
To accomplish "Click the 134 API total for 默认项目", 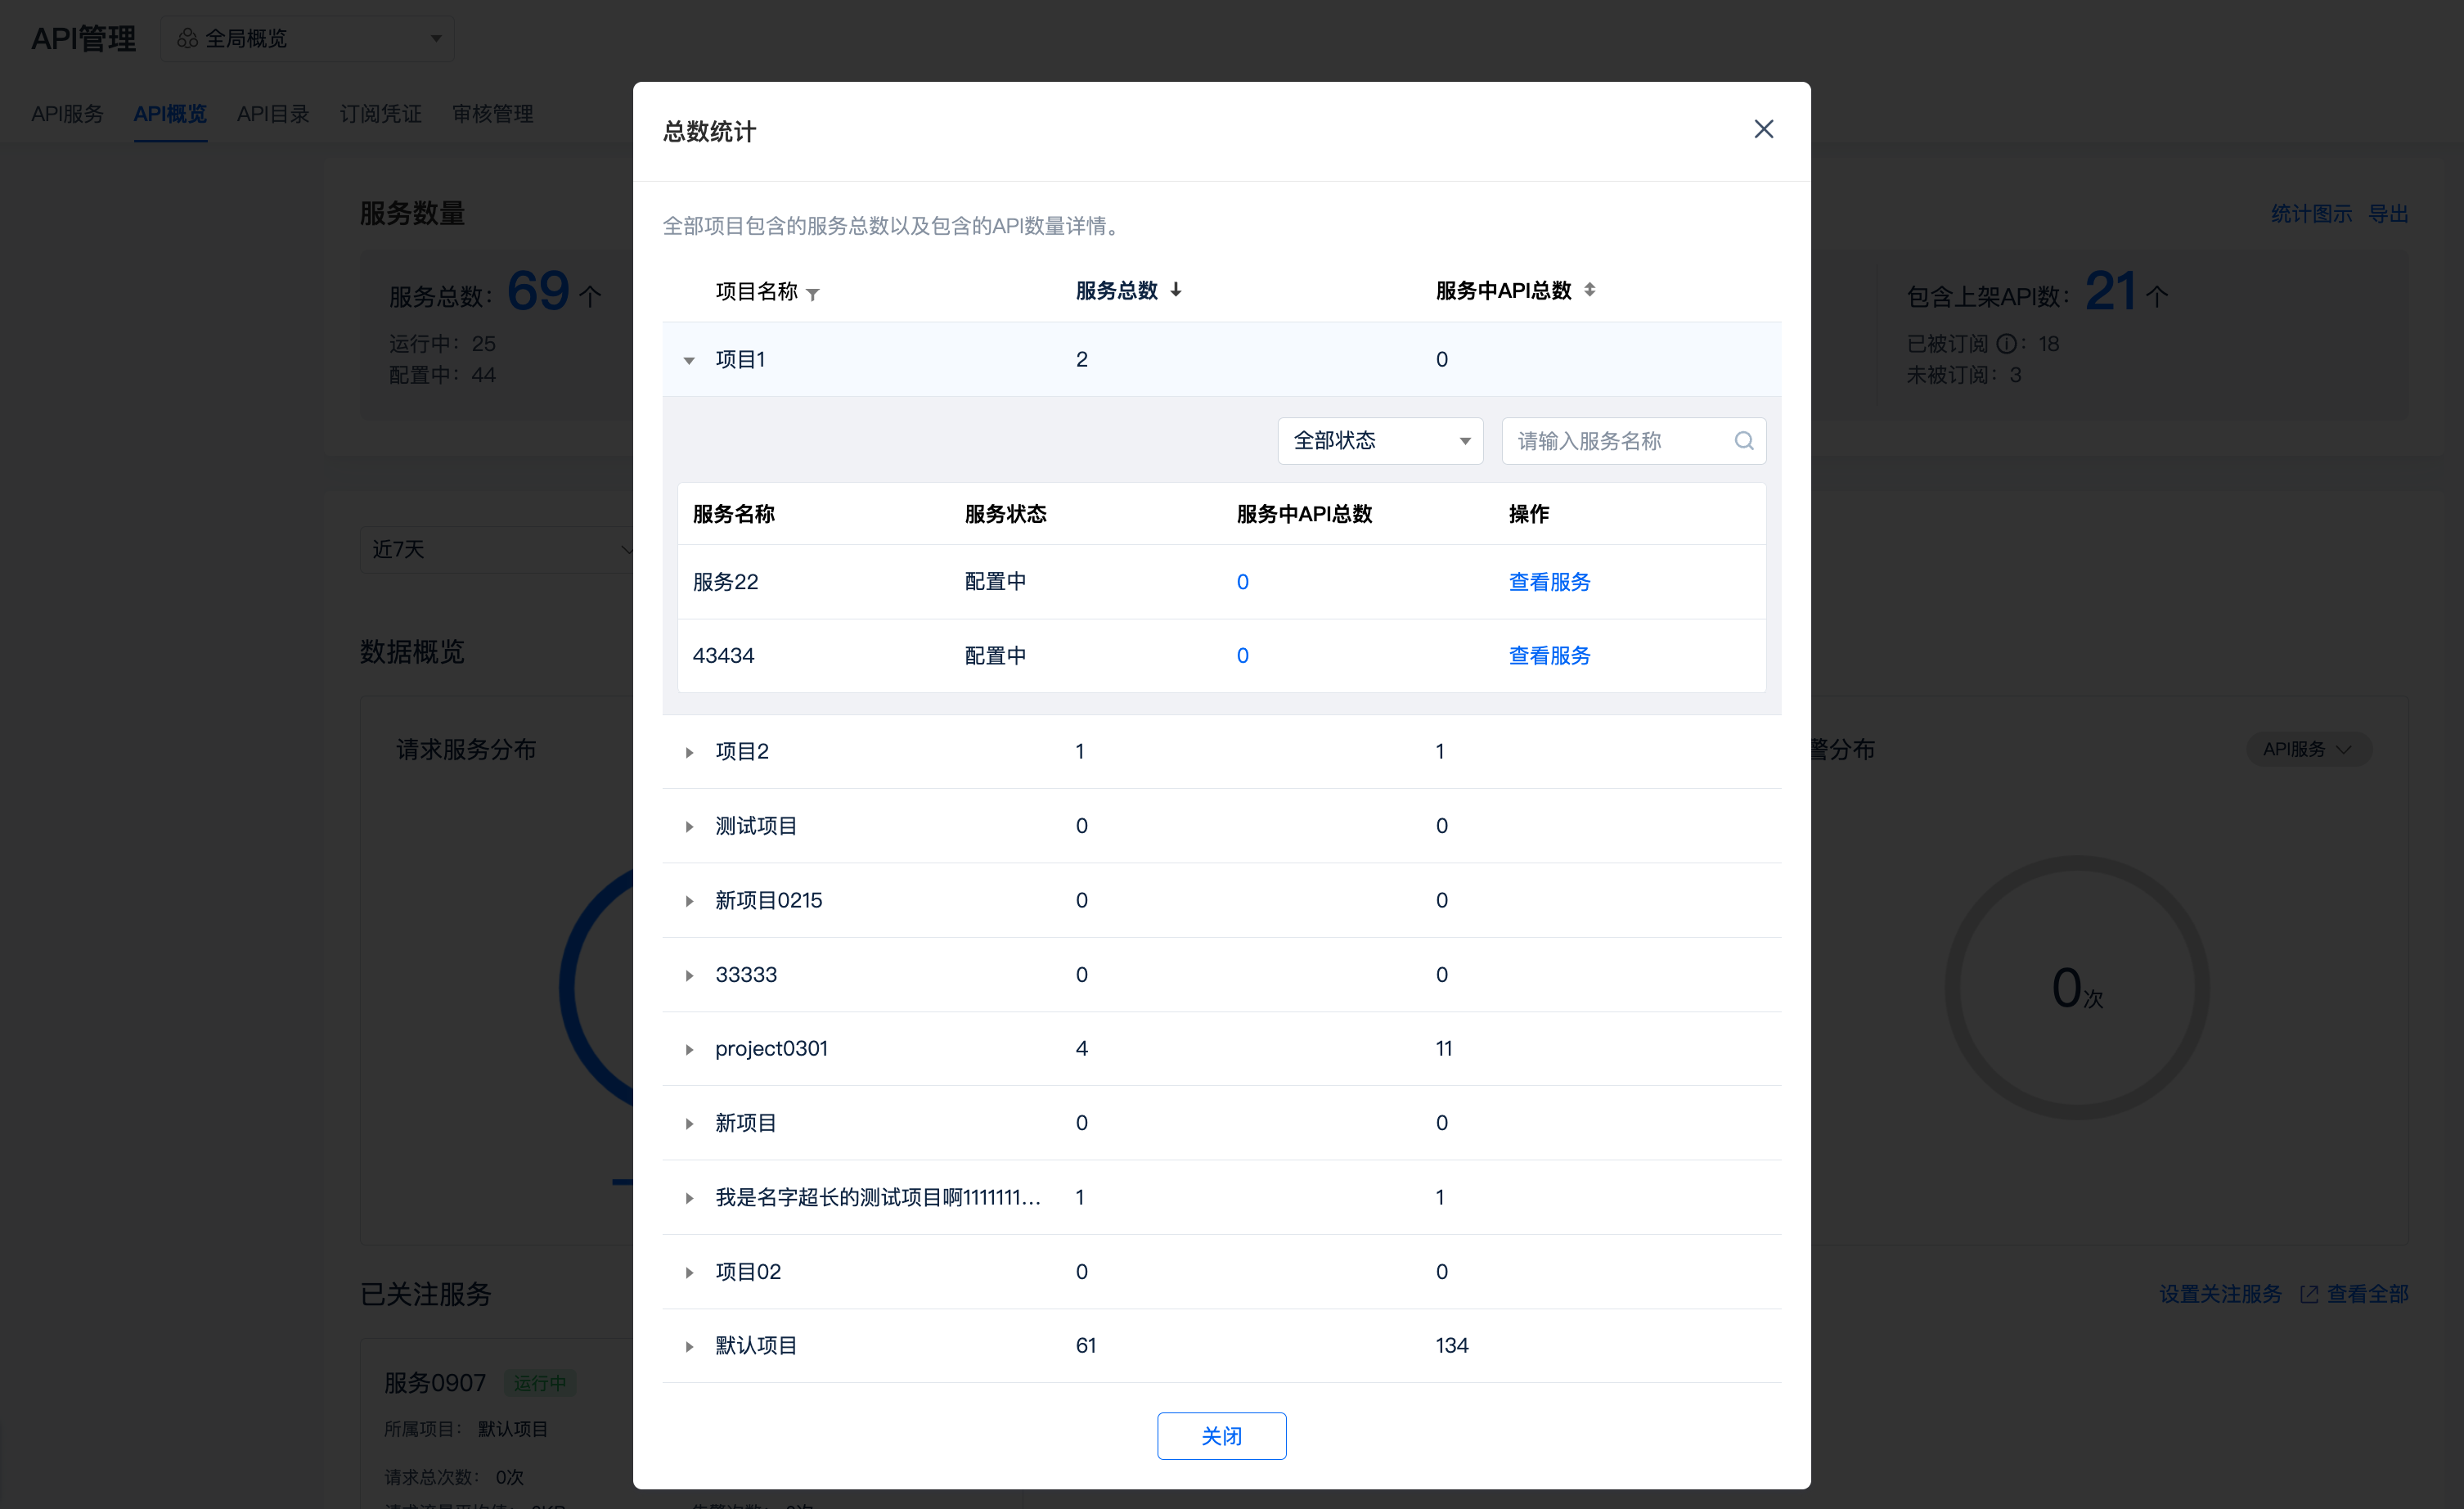I will pyautogui.click(x=1451, y=1346).
